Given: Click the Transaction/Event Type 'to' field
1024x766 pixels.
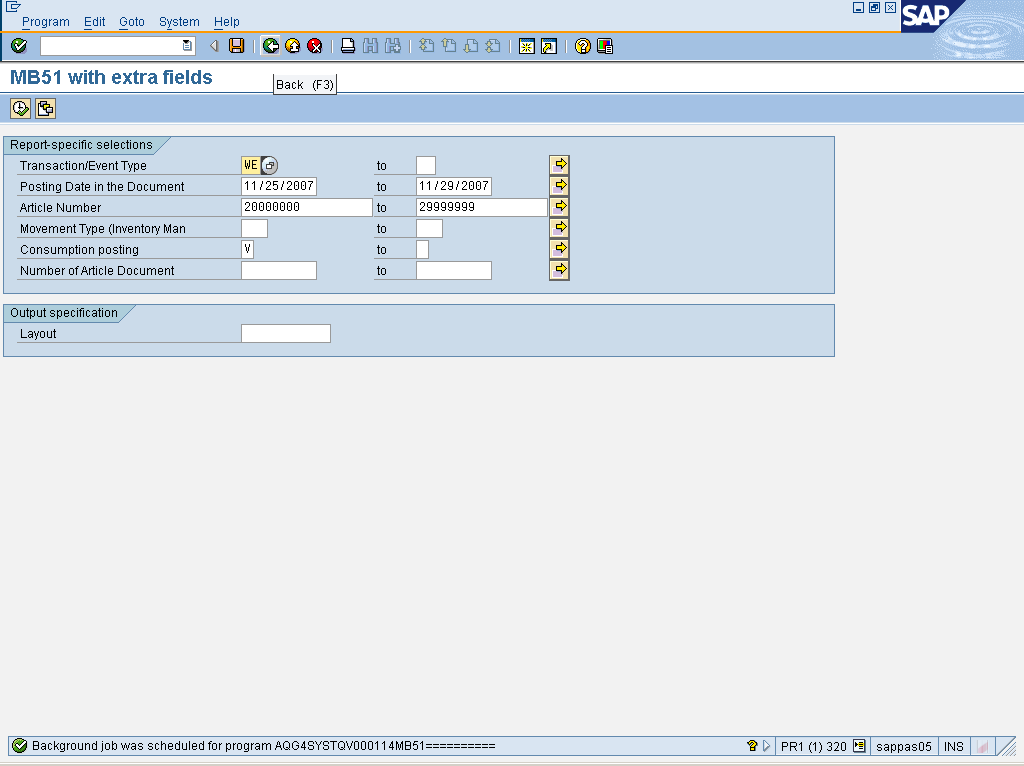Looking at the screenshot, I should (x=426, y=166).
